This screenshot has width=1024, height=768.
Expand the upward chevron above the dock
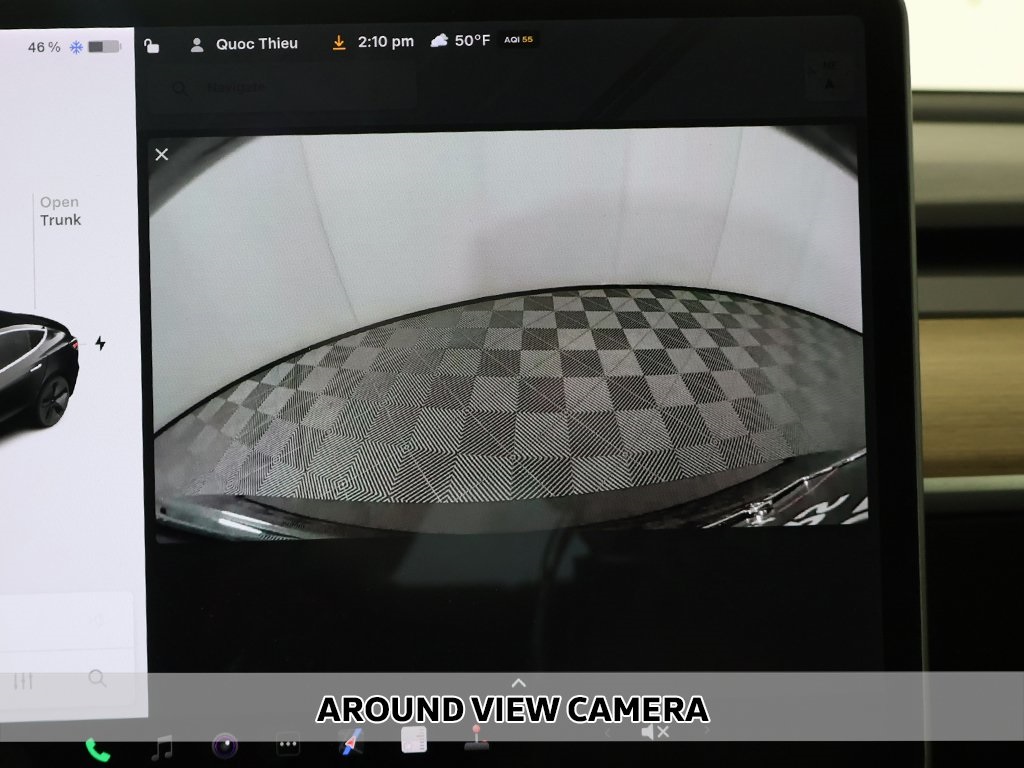517,683
